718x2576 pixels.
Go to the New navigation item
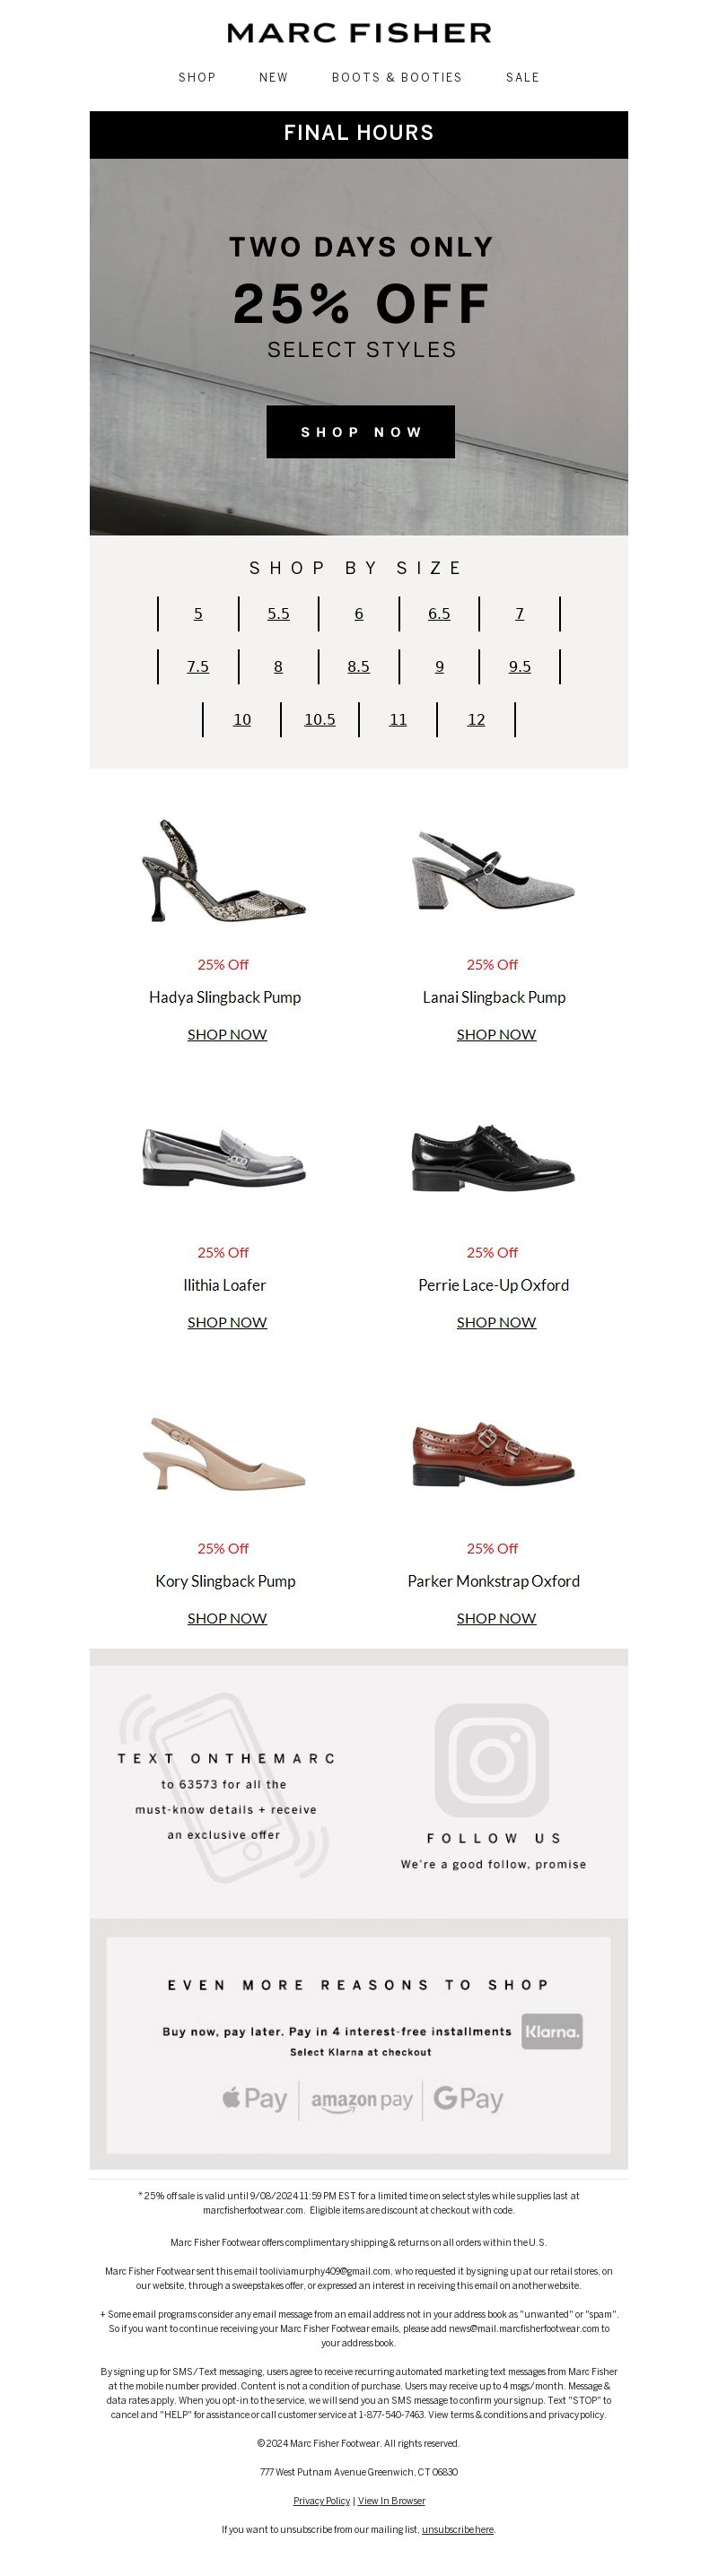tap(274, 77)
